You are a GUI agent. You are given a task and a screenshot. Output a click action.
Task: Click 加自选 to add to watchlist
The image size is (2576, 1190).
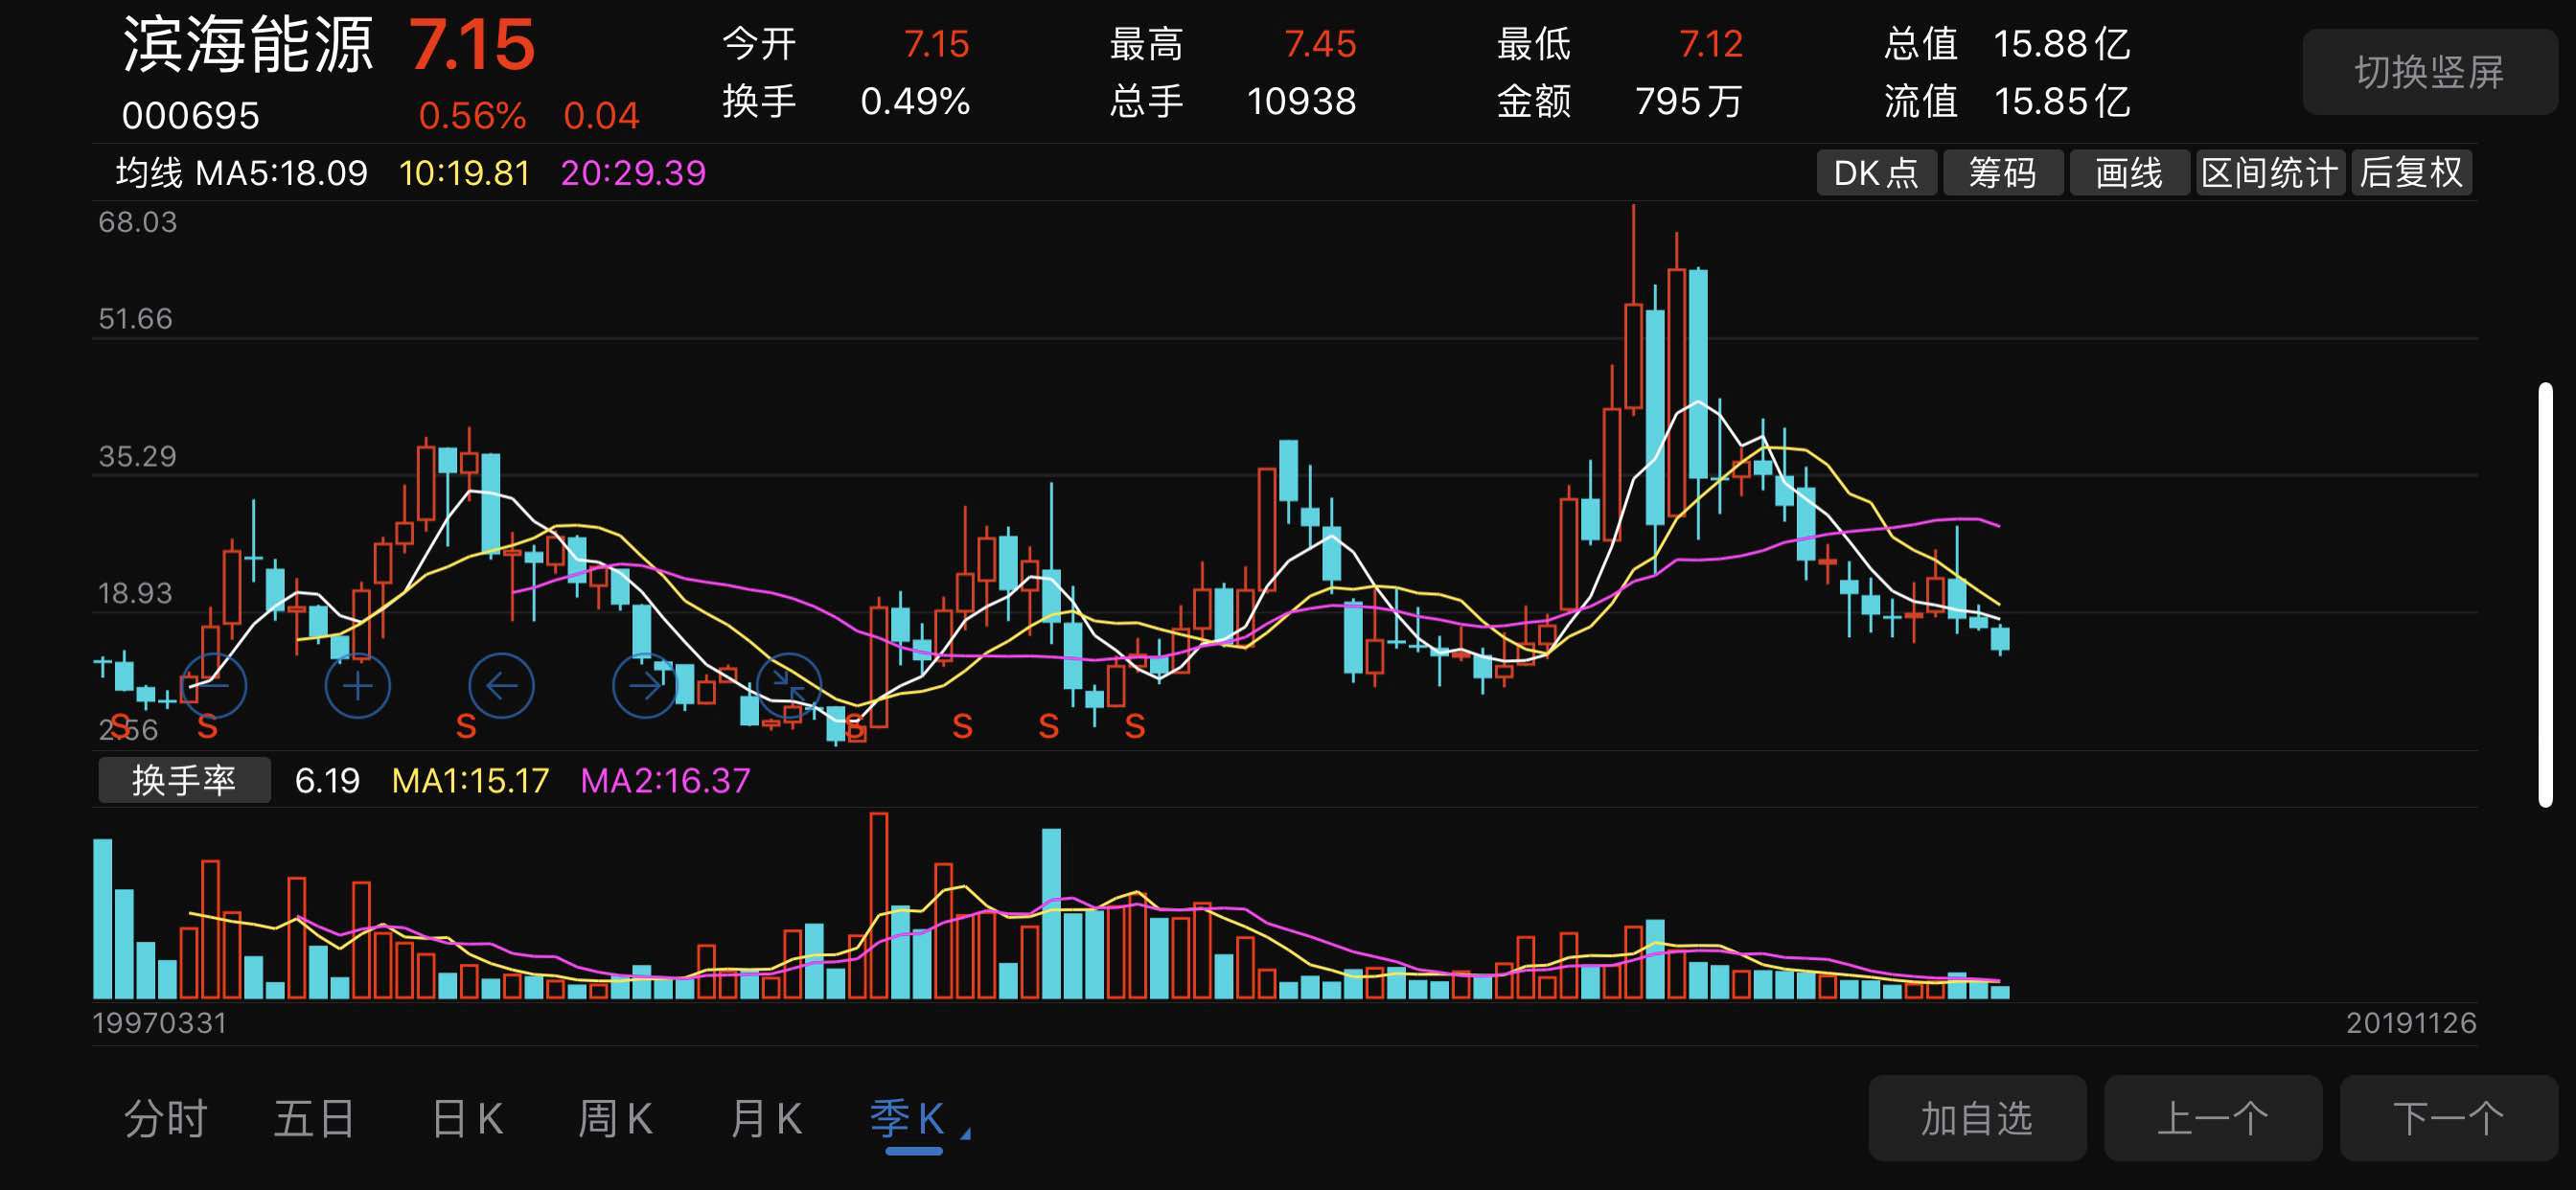click(1977, 1118)
